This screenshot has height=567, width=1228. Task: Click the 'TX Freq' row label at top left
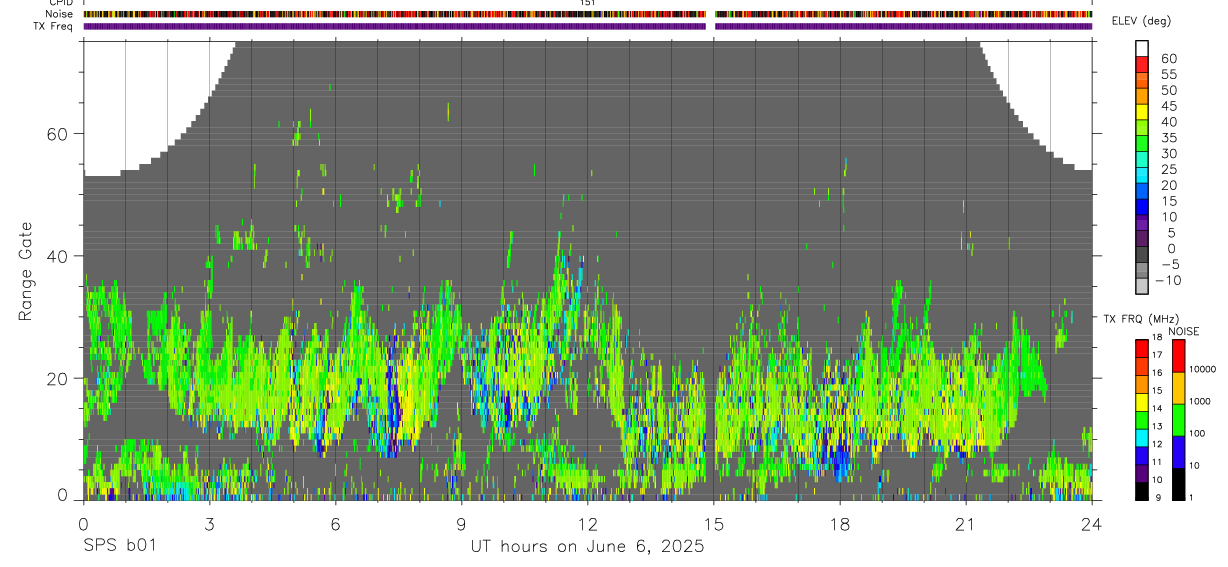pyautogui.click(x=55, y=26)
